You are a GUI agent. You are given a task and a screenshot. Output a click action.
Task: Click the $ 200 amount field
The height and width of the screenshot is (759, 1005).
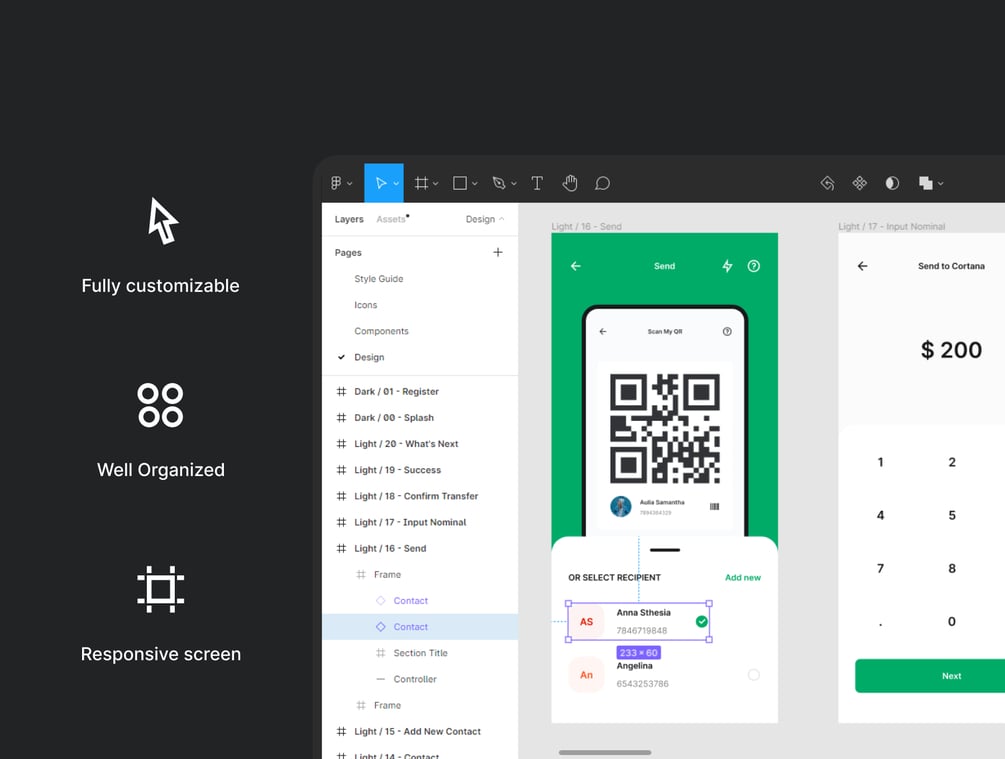coord(951,350)
